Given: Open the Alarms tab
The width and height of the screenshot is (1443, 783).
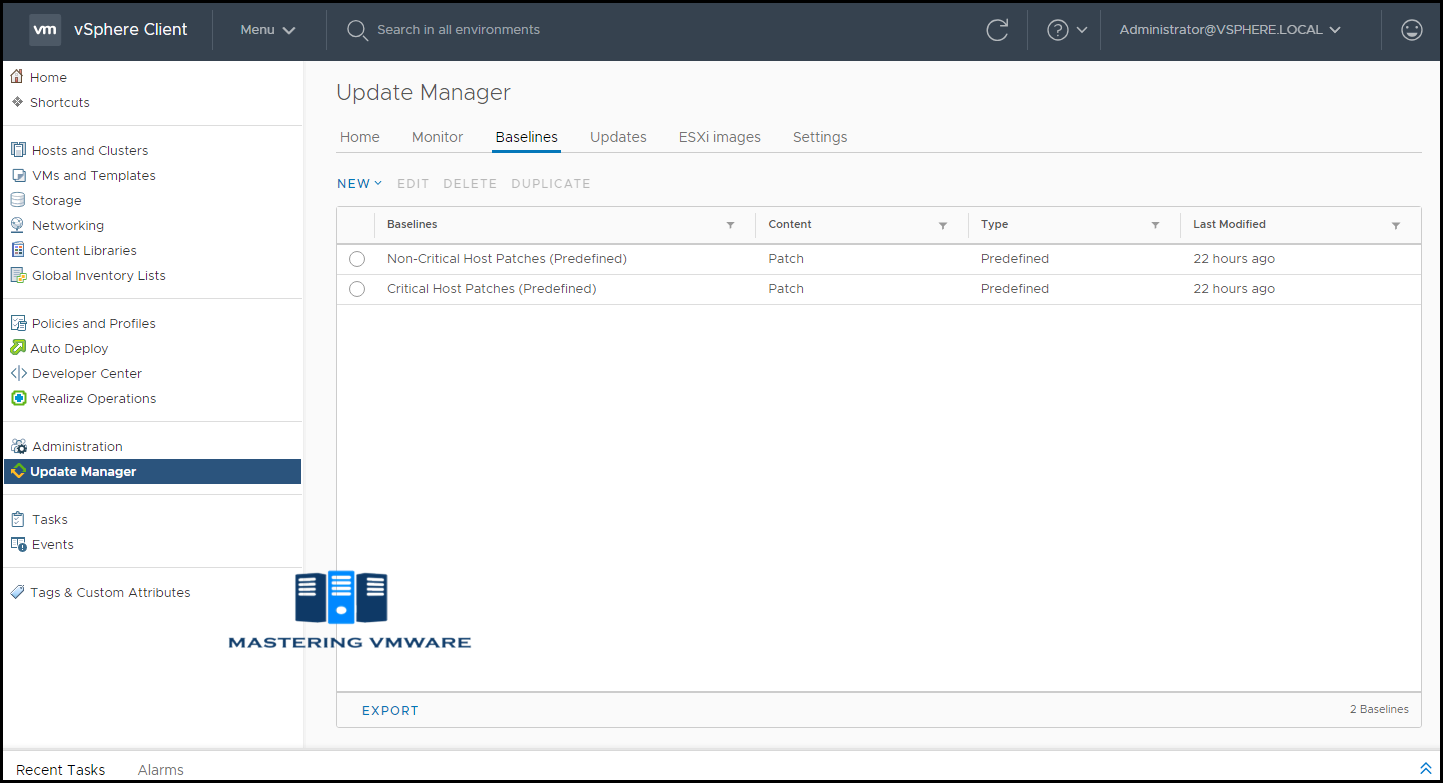Looking at the screenshot, I should pos(161,770).
